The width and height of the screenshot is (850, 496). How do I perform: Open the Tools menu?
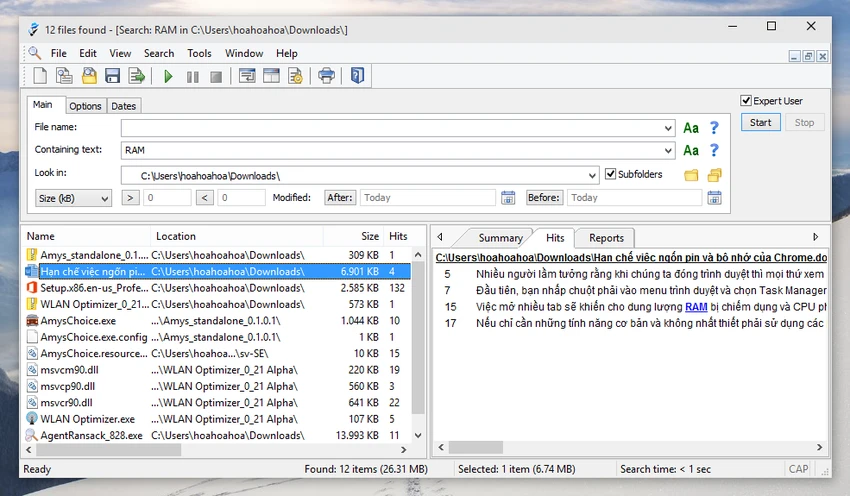(x=199, y=53)
